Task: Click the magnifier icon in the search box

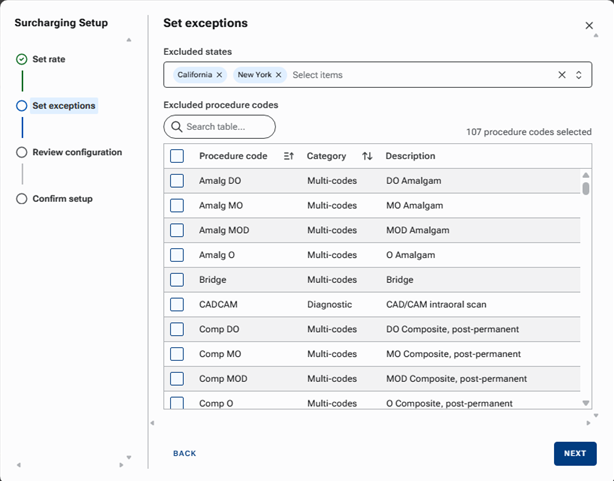Action: (x=177, y=127)
